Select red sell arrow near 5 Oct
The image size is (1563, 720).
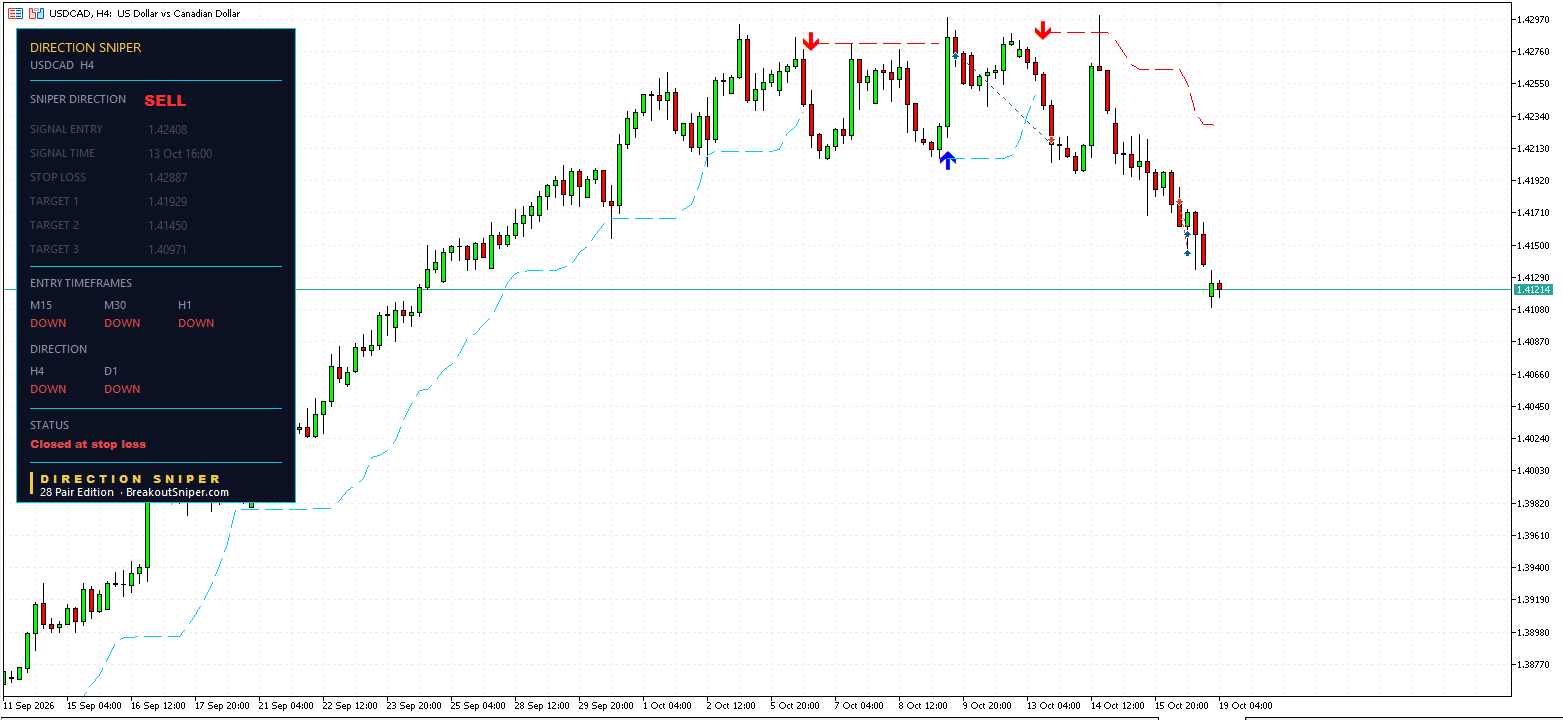click(x=811, y=41)
